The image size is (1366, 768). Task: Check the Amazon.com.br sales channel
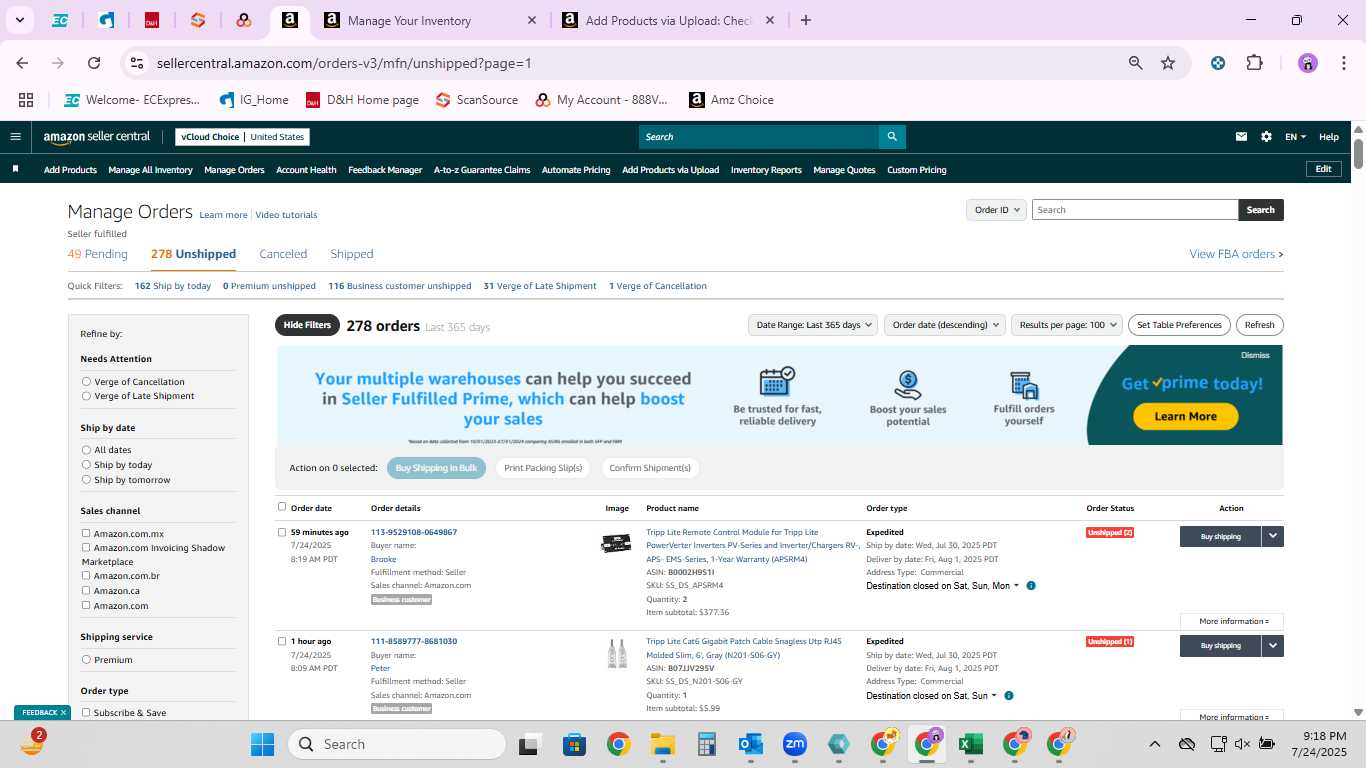(86, 576)
